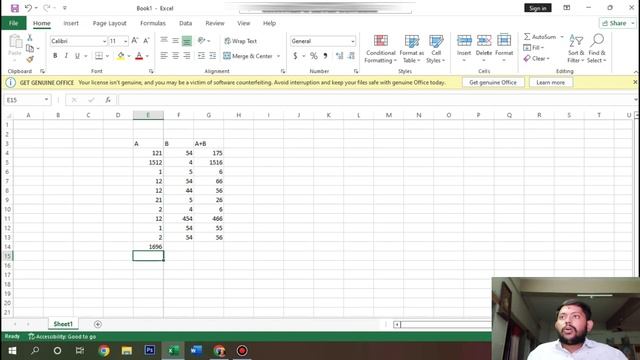Image resolution: width=640 pixels, height=360 pixels.
Task: Switch to the Review tab
Action: click(x=215, y=23)
